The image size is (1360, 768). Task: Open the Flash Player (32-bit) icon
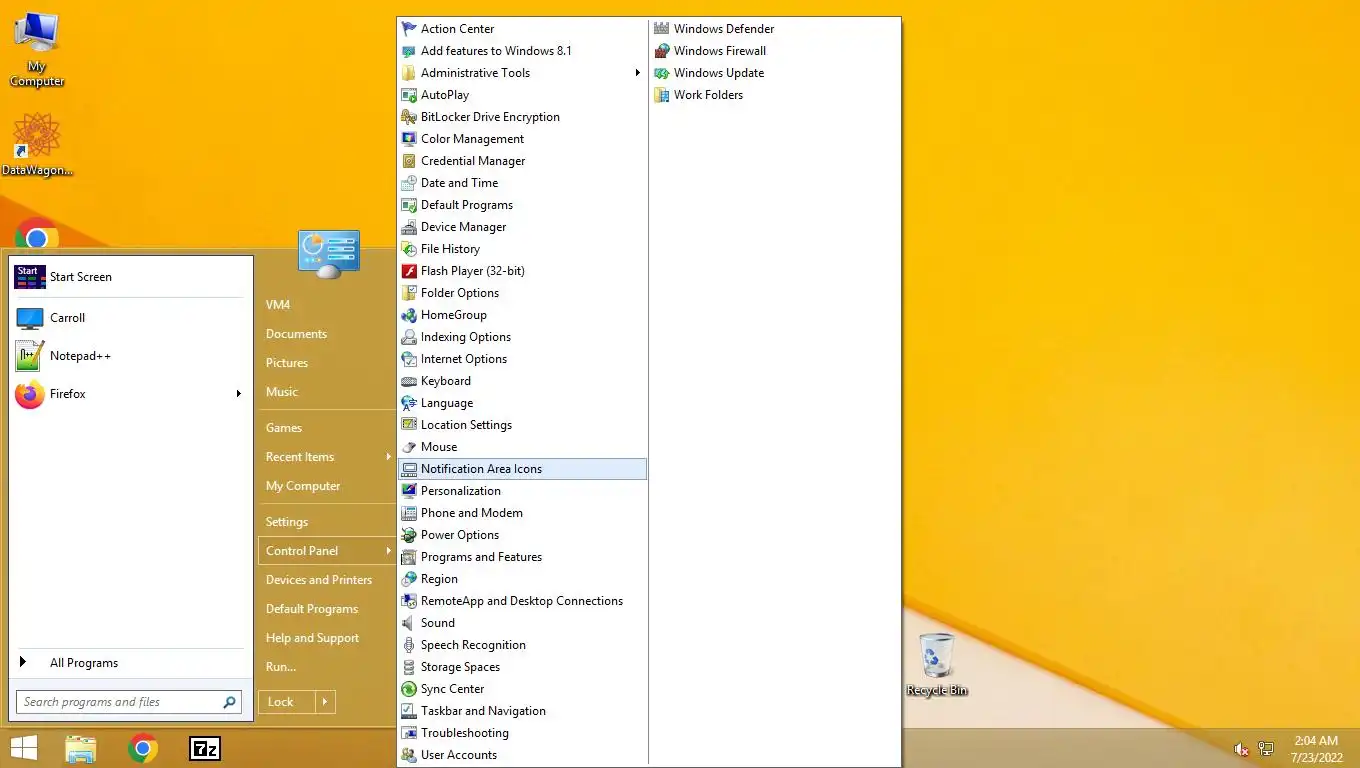click(x=409, y=271)
